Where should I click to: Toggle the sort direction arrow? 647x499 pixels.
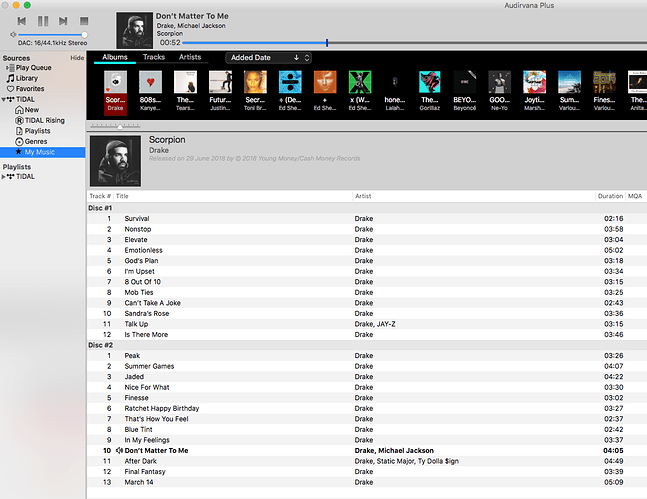coord(296,58)
